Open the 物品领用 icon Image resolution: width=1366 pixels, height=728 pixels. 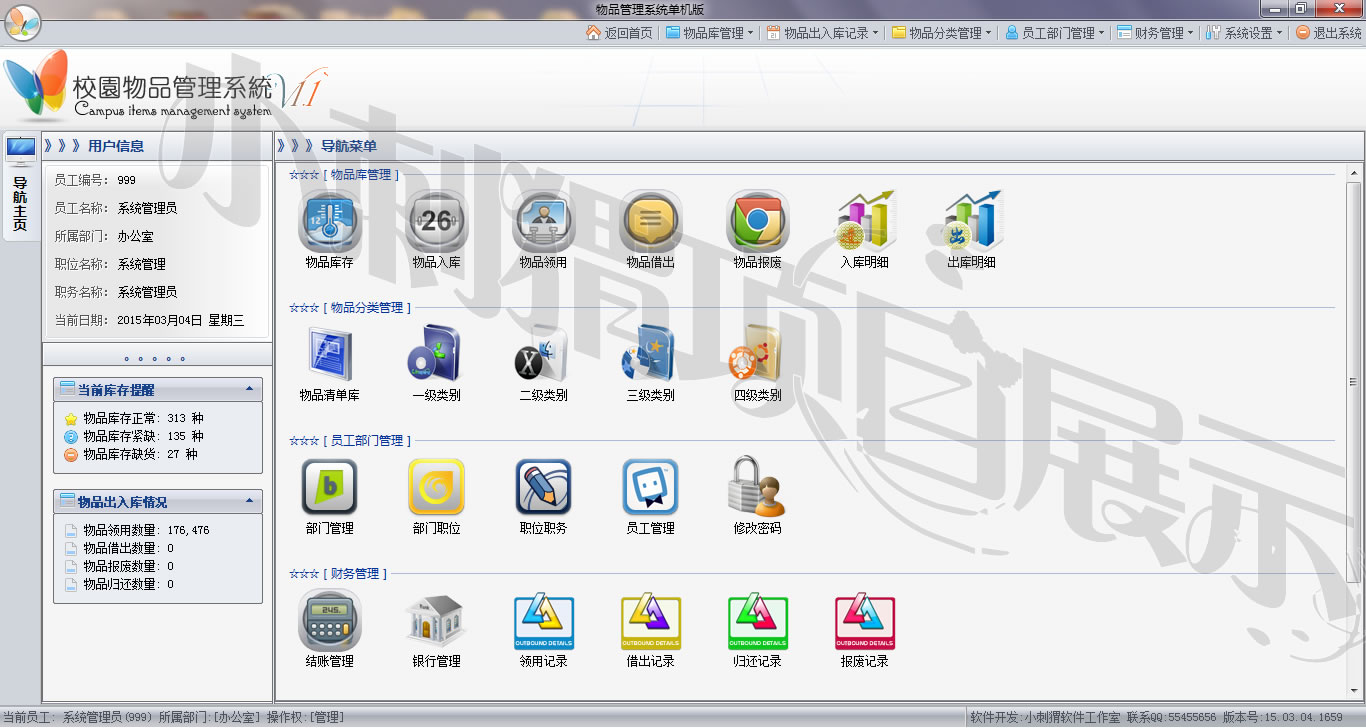coord(543,222)
